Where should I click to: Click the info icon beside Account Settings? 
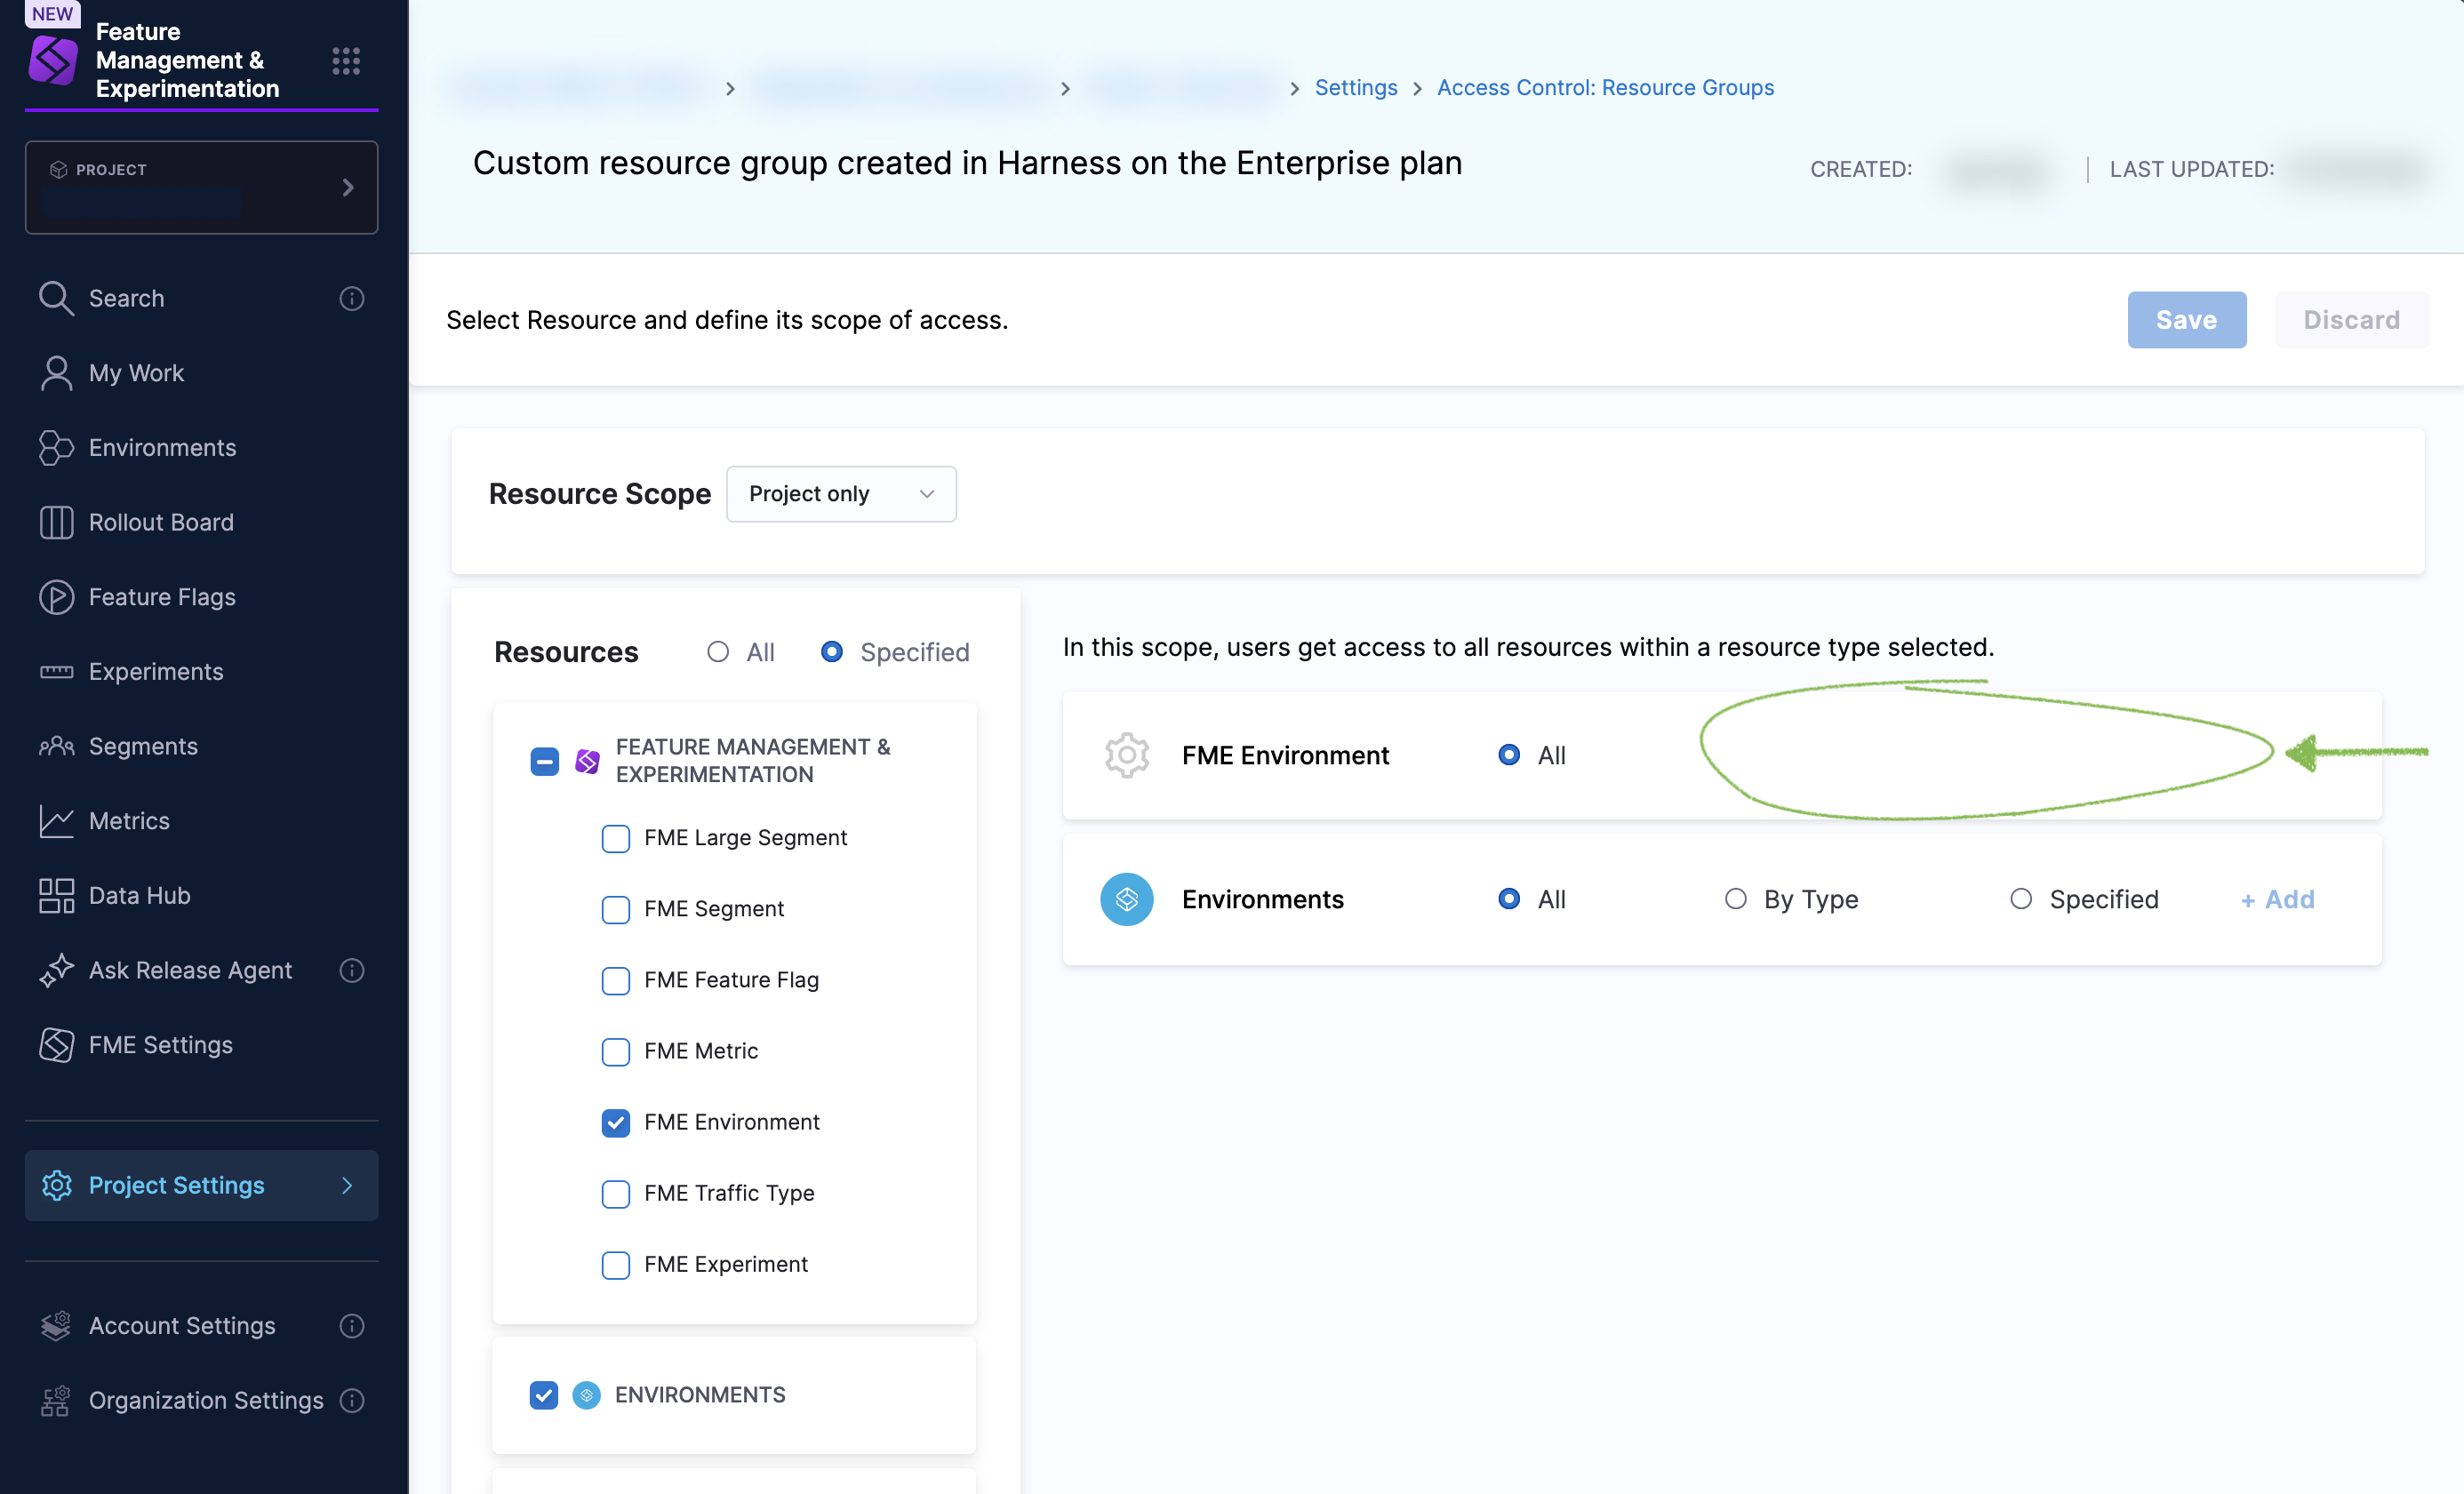pyautogui.click(x=352, y=1326)
